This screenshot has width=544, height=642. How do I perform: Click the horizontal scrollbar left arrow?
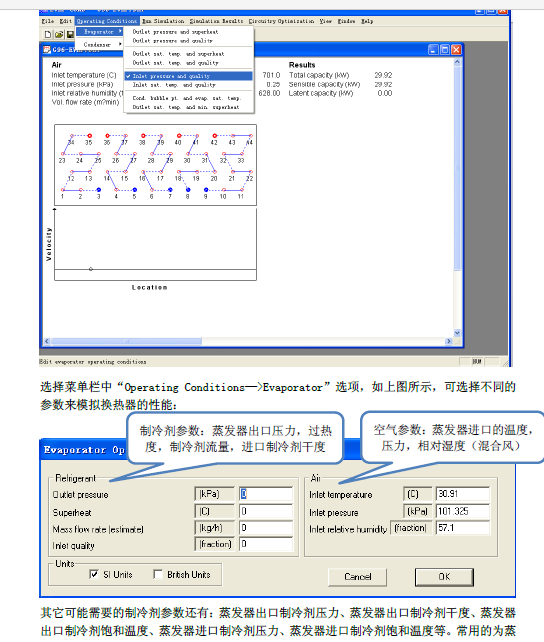point(47,341)
